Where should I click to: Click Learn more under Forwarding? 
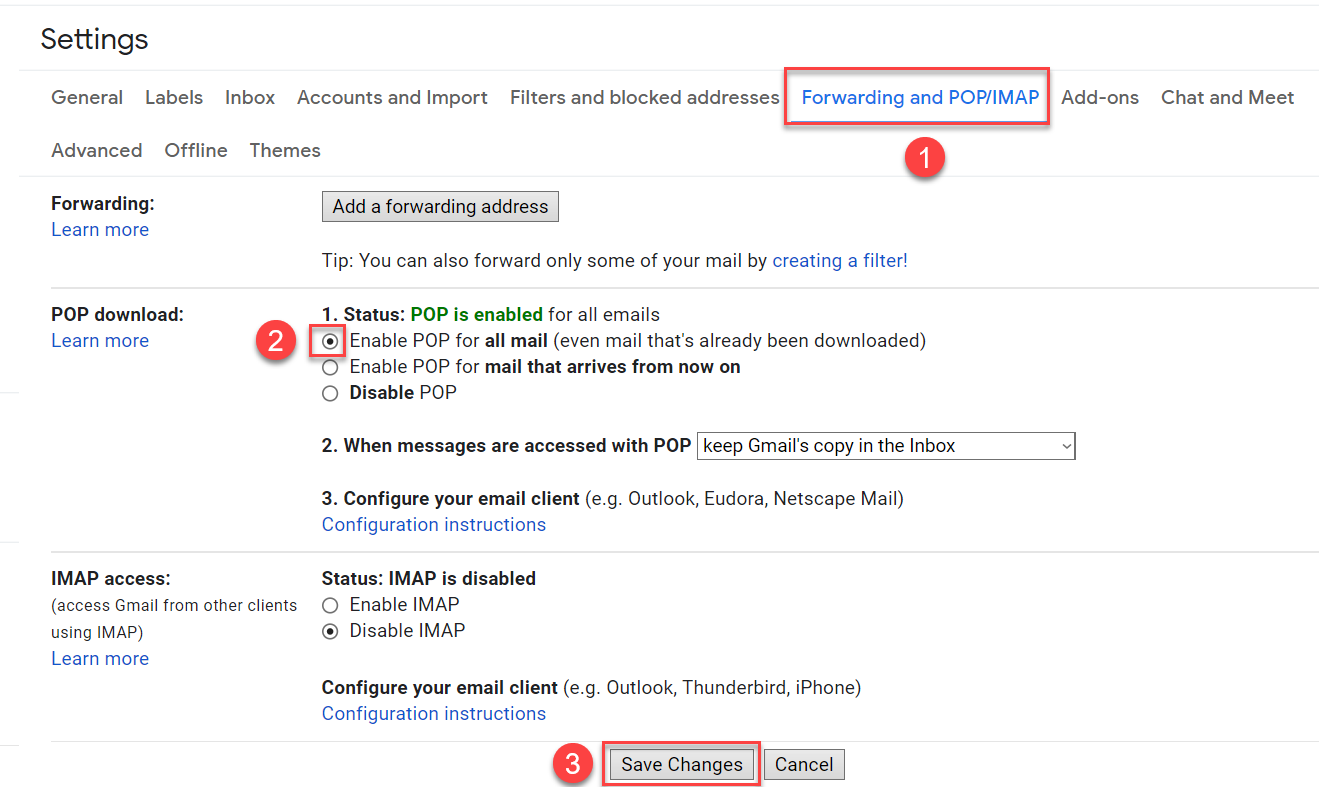100,230
